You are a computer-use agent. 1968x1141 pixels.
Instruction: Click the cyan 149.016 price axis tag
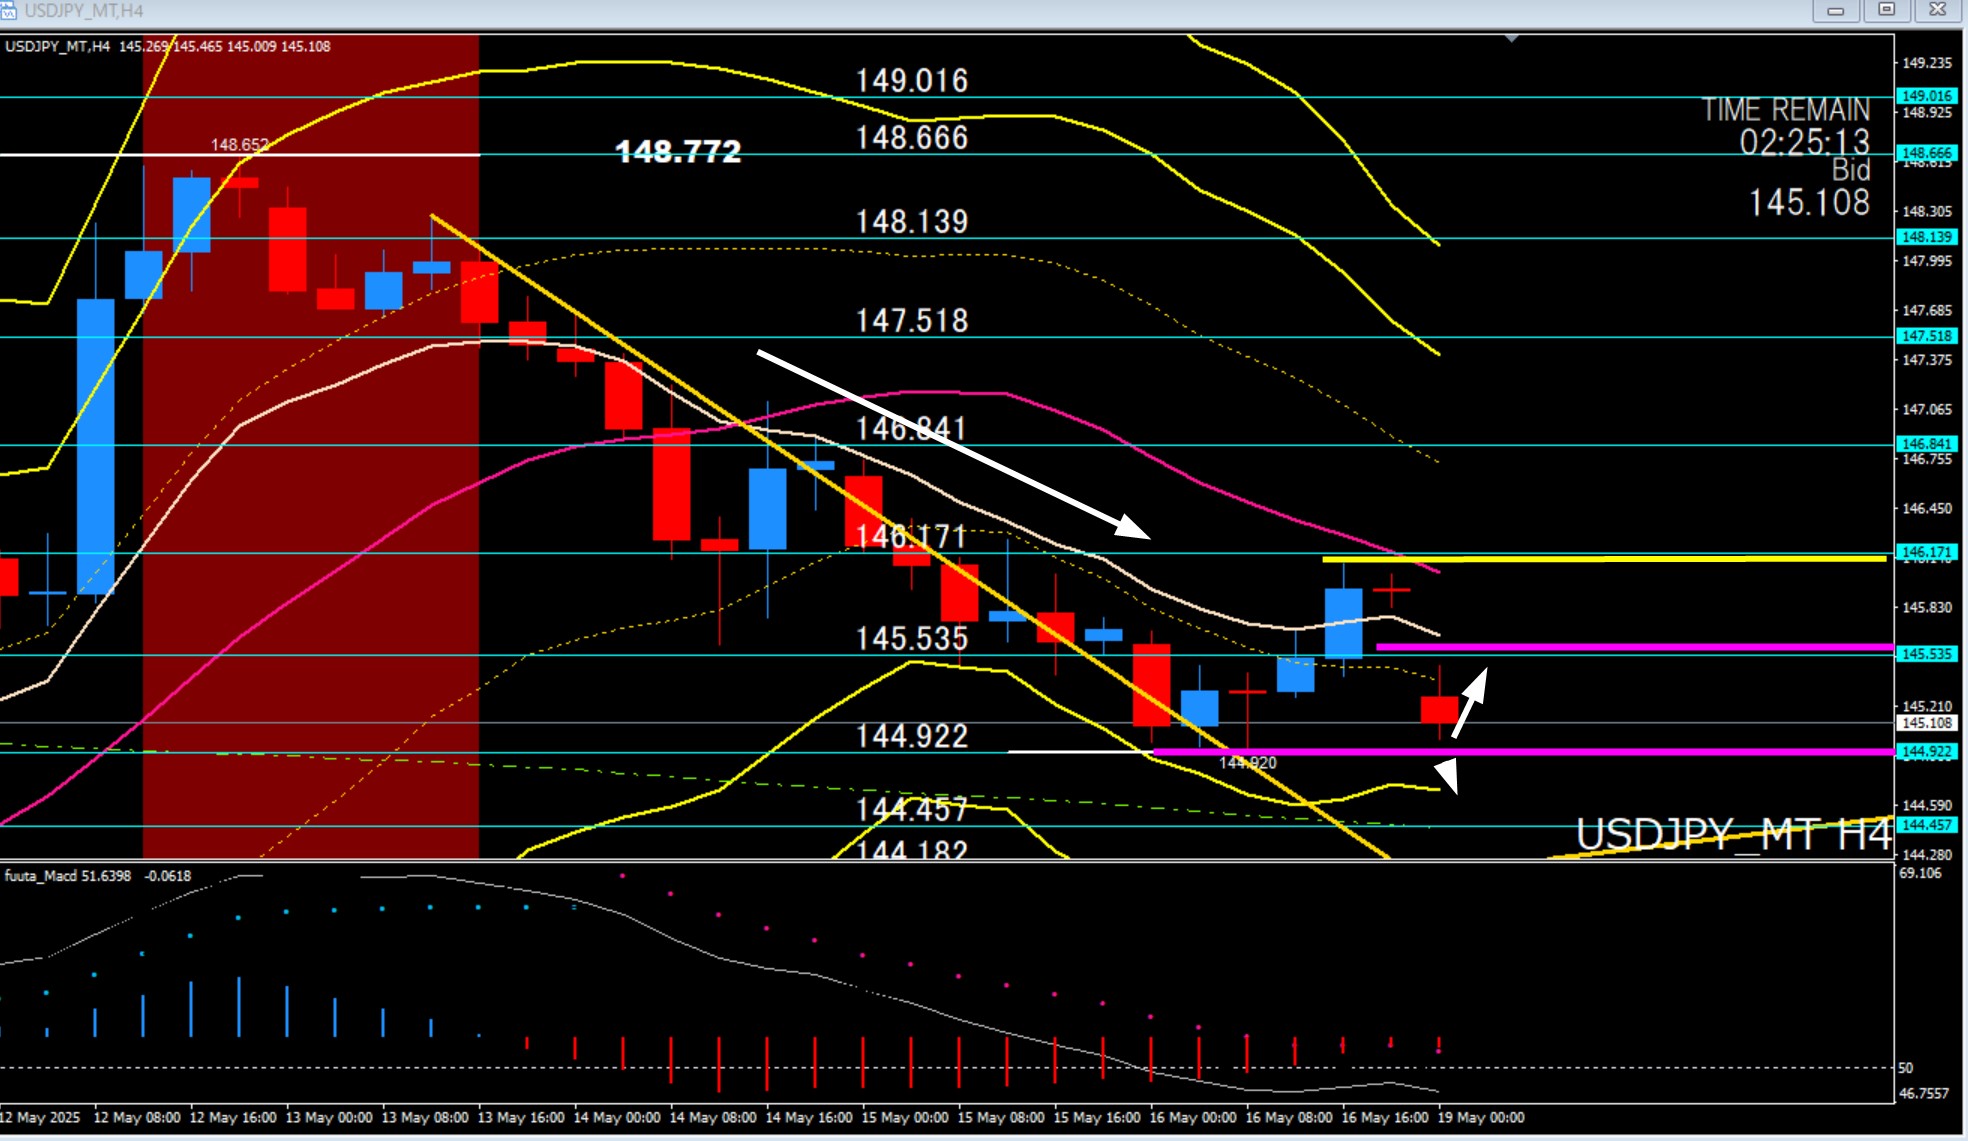1927,96
